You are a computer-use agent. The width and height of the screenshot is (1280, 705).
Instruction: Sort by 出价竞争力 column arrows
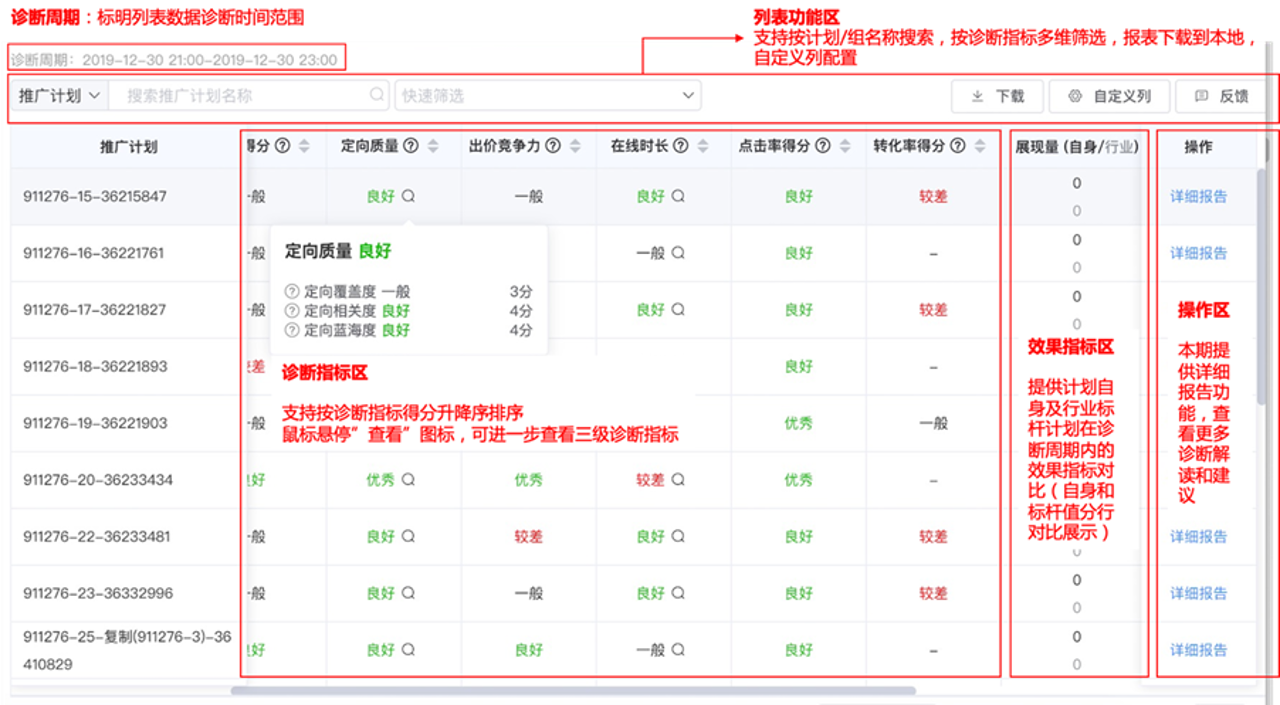pyautogui.click(x=575, y=146)
